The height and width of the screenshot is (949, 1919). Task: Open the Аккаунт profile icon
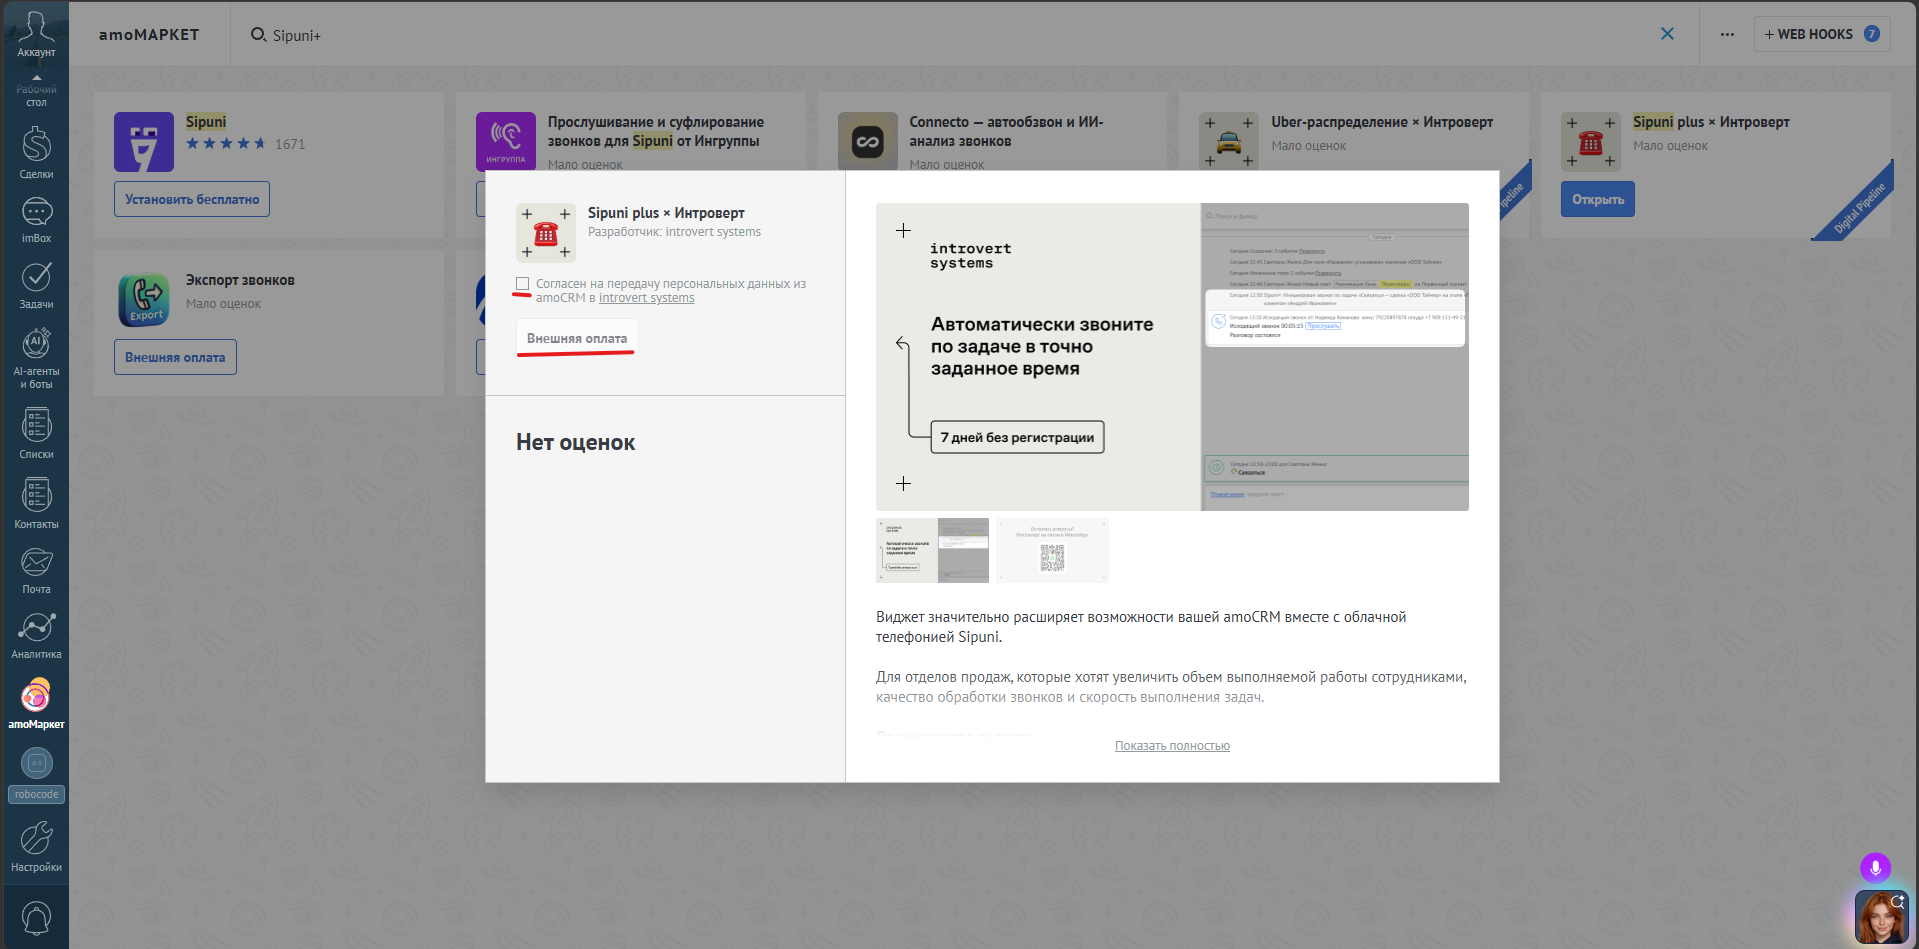[36, 33]
